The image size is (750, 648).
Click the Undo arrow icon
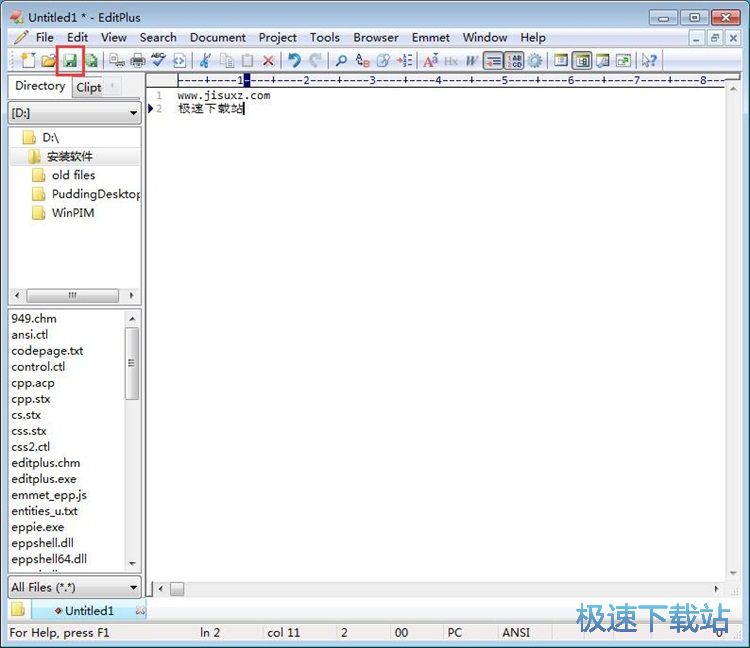tap(294, 61)
